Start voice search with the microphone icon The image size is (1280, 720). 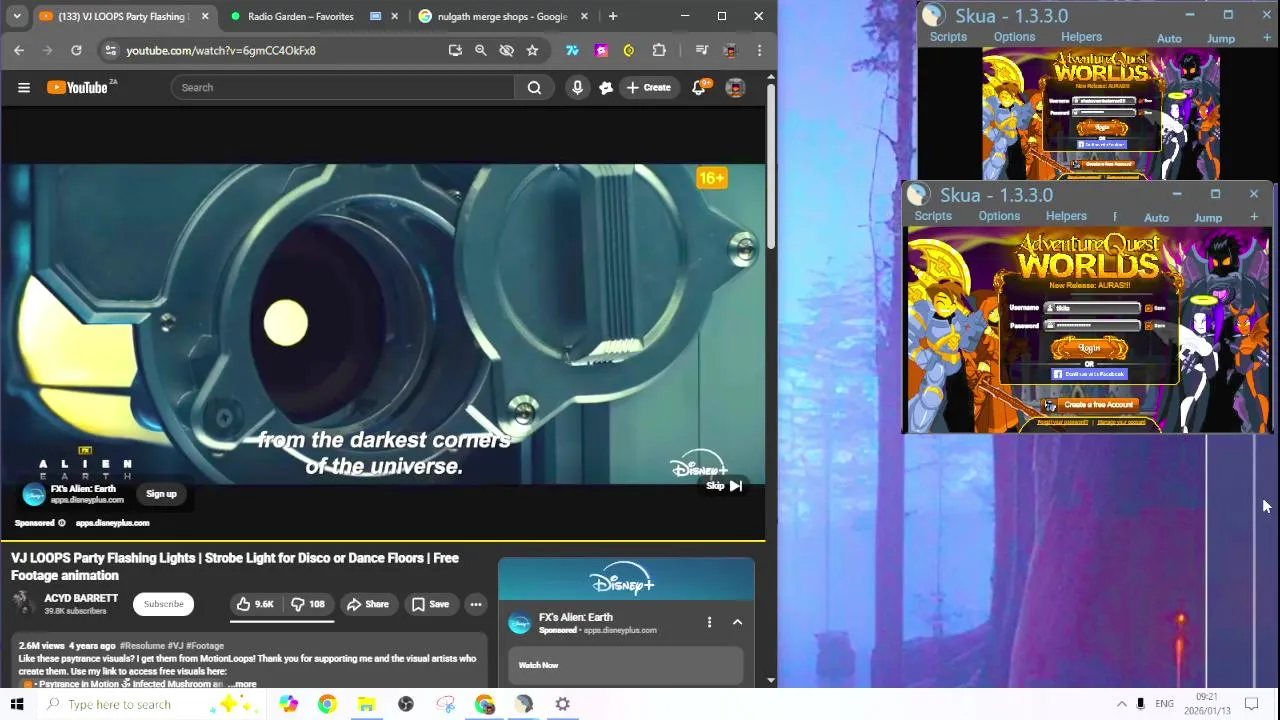point(577,87)
